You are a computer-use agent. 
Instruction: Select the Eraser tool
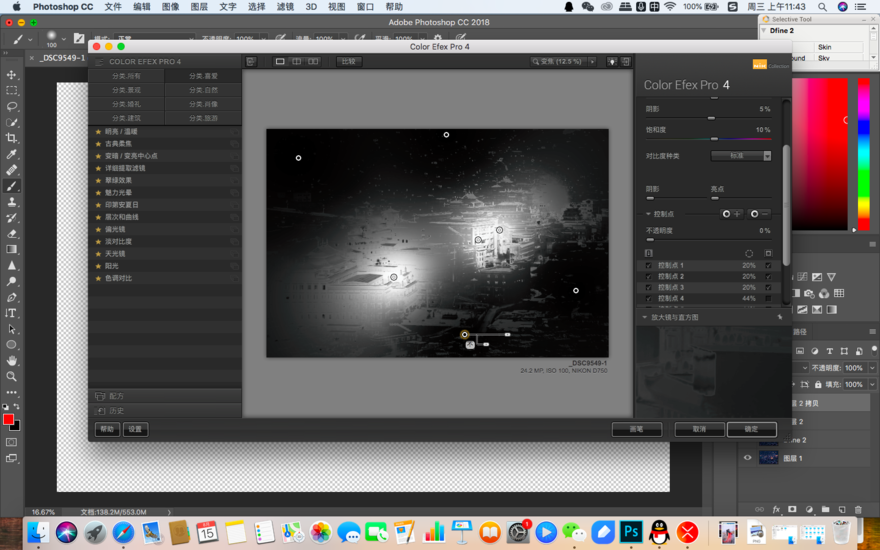tap(11, 233)
